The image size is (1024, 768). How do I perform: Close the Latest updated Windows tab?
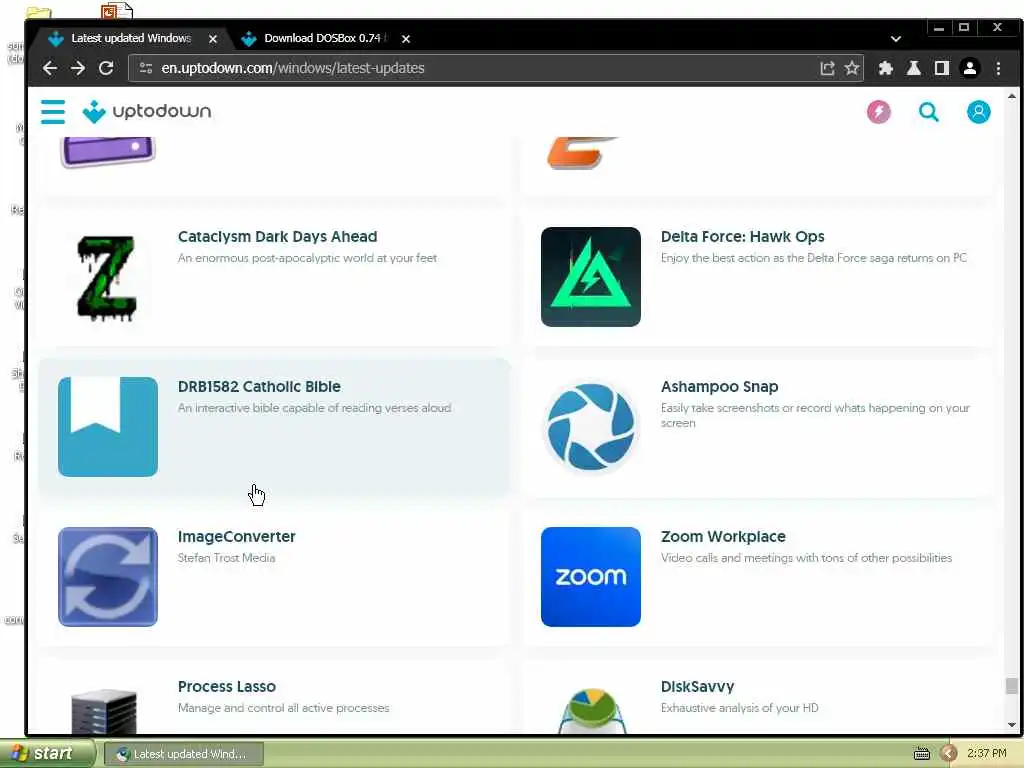213,39
